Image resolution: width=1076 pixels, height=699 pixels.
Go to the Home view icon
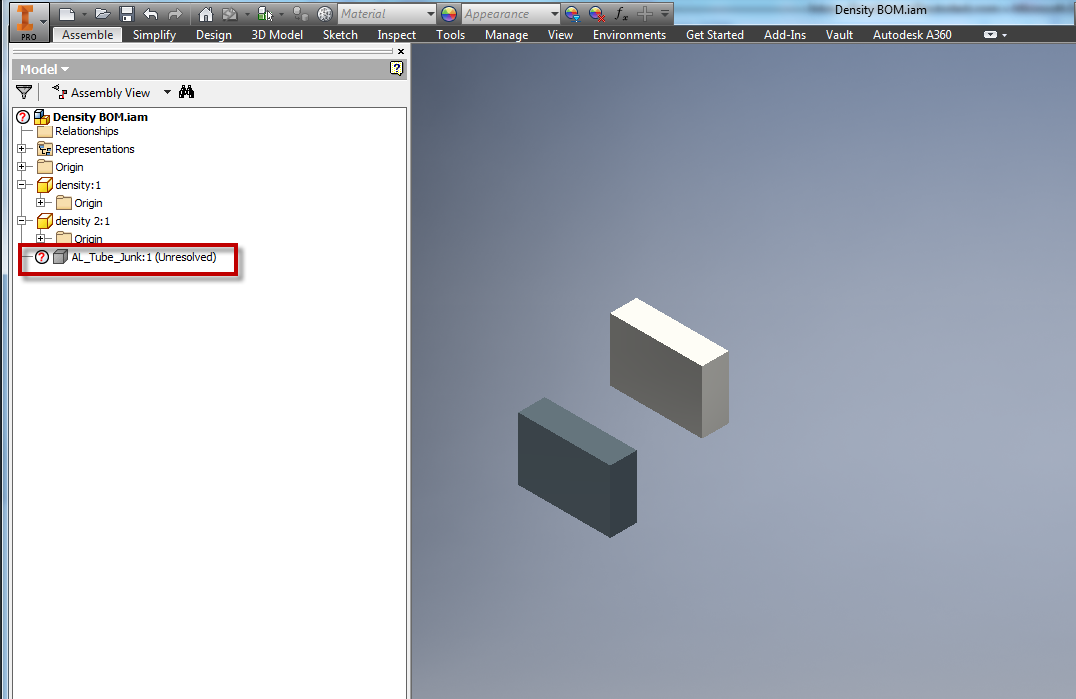205,14
